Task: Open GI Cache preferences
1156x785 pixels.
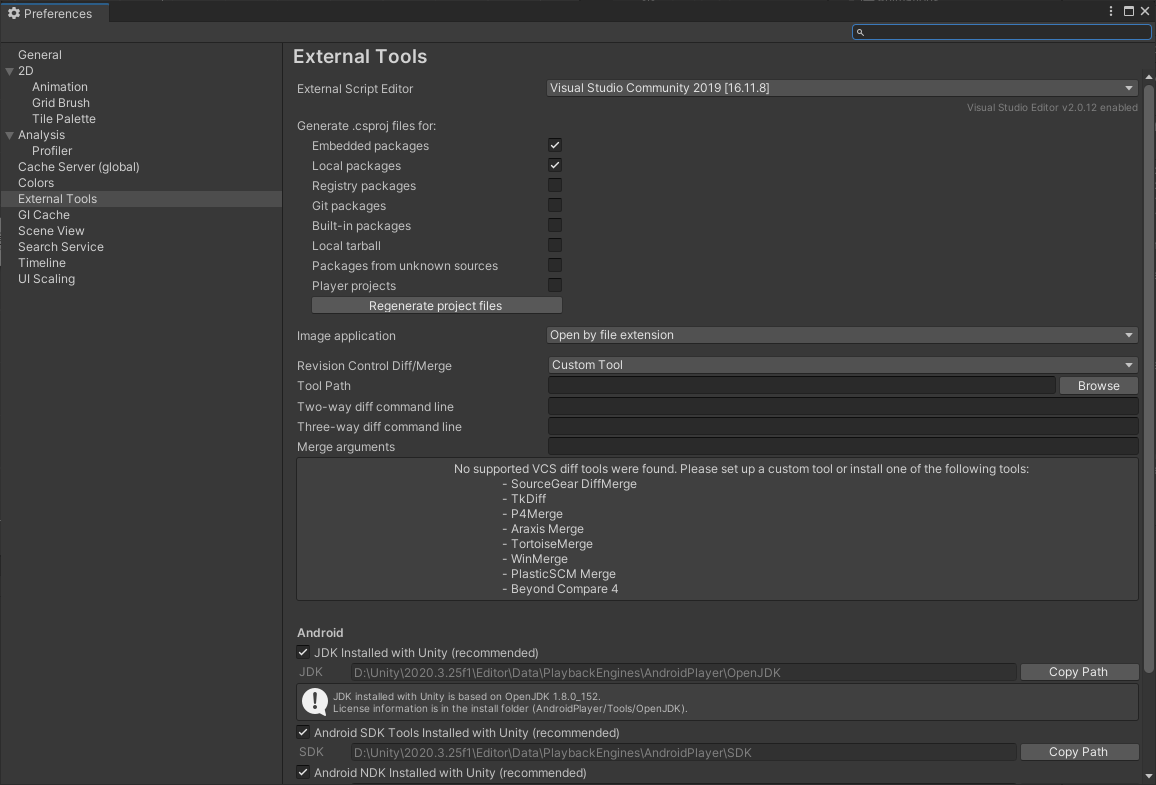Action: click(x=43, y=215)
